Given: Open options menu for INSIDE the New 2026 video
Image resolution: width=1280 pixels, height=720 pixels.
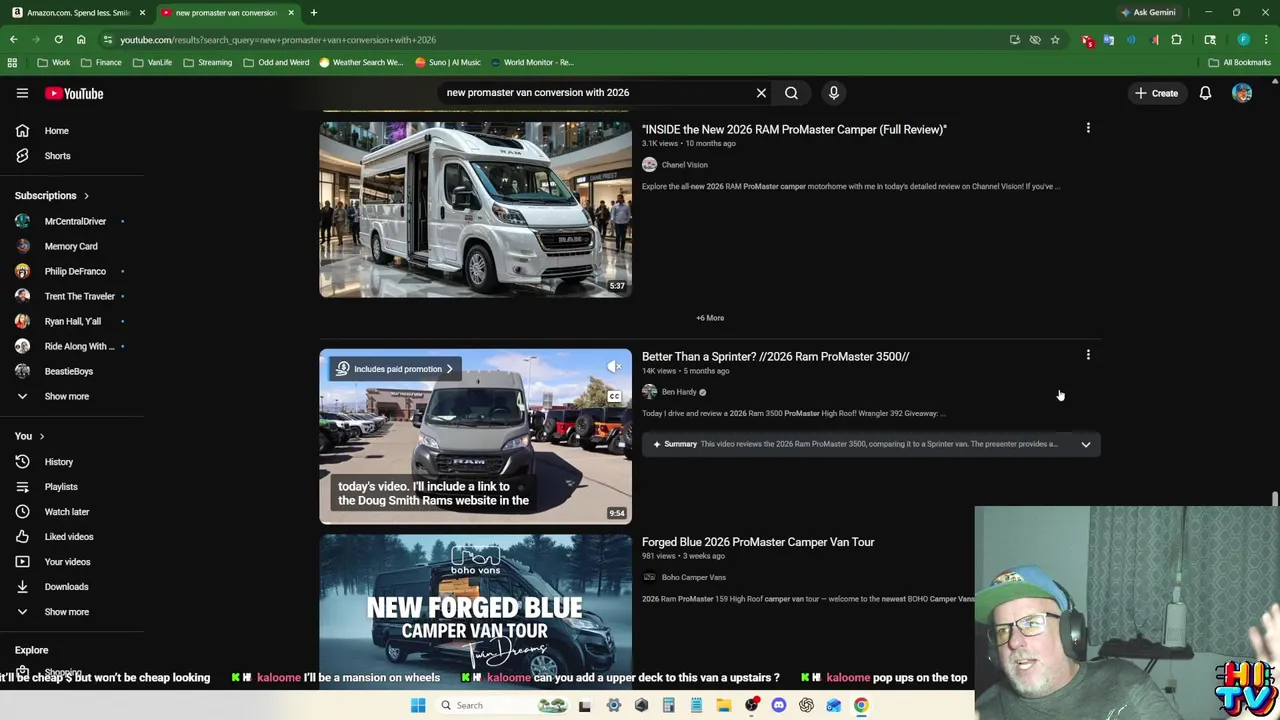Looking at the screenshot, I should [1088, 128].
